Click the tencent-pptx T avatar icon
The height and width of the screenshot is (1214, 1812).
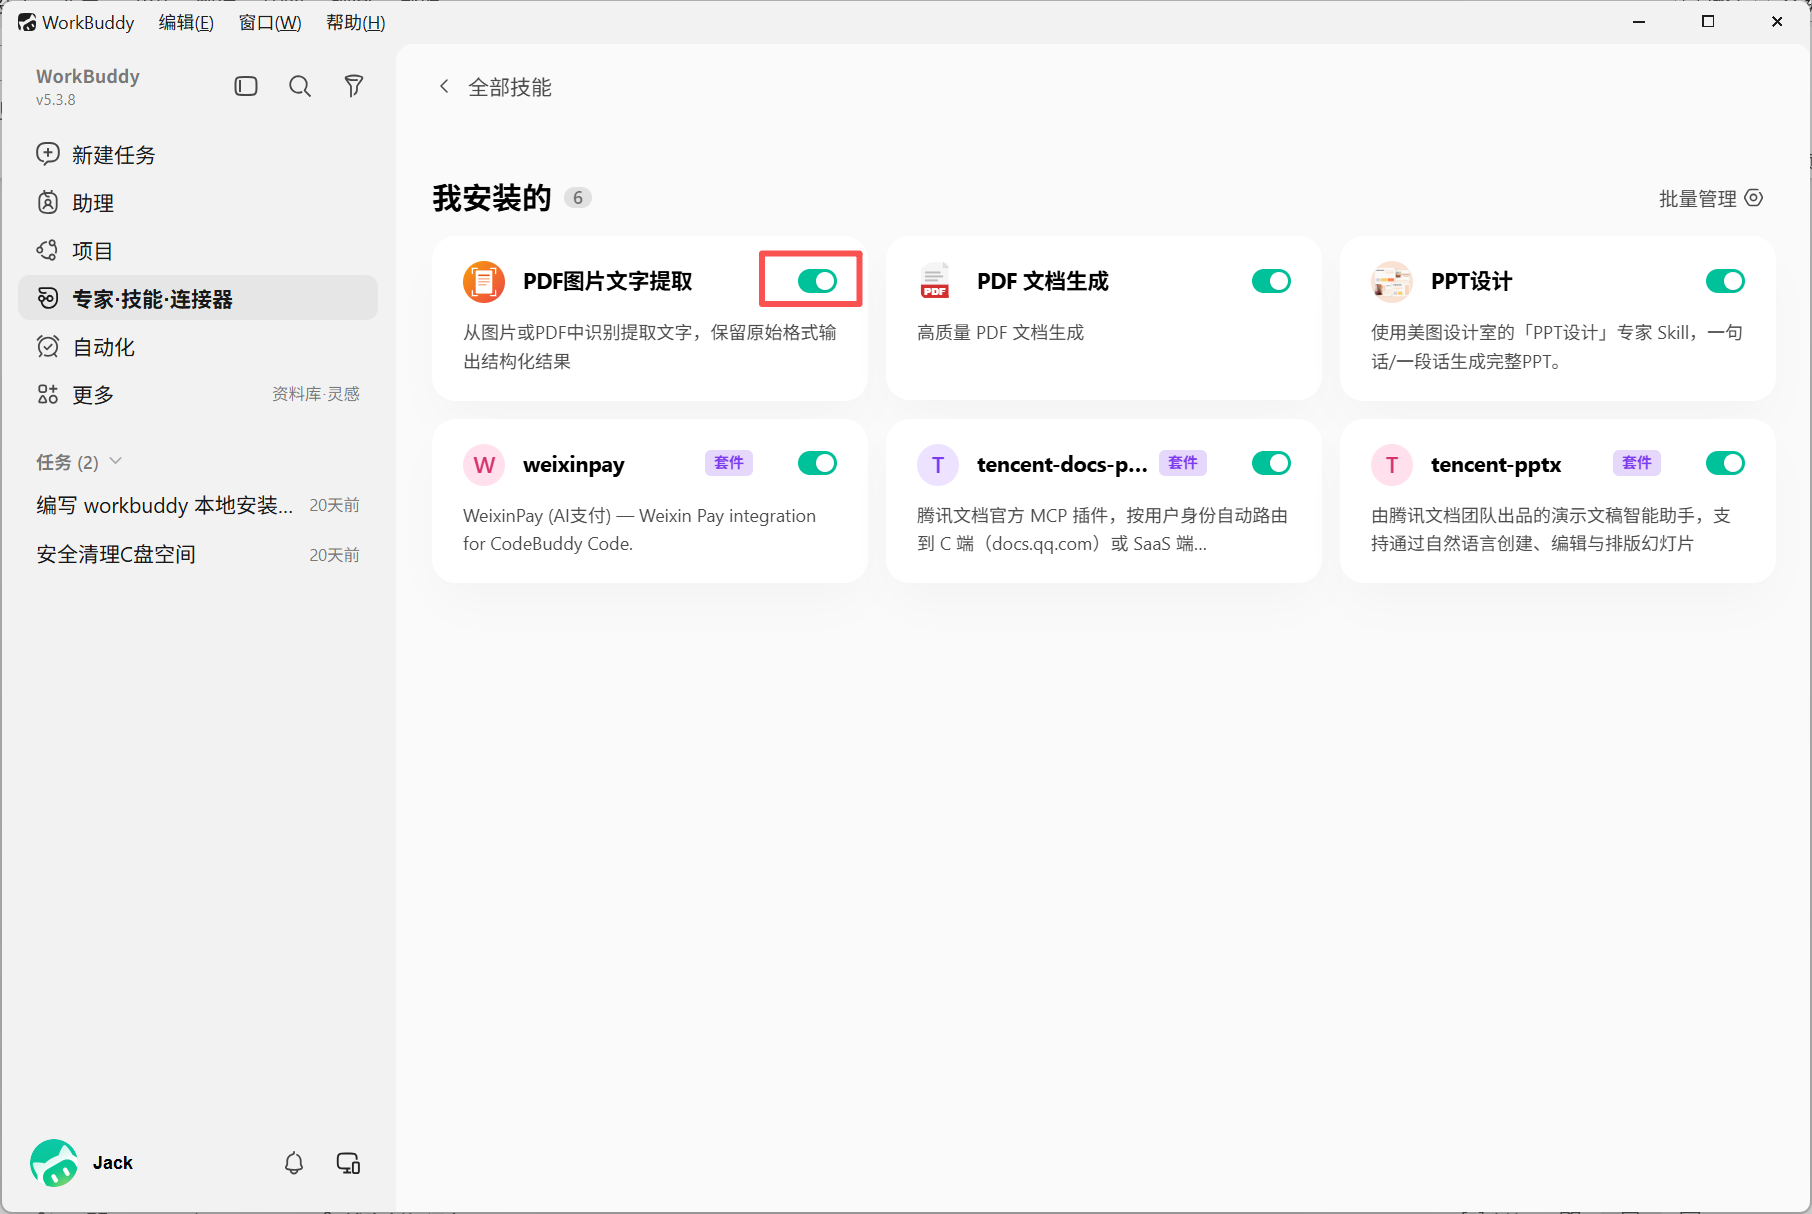(1392, 464)
